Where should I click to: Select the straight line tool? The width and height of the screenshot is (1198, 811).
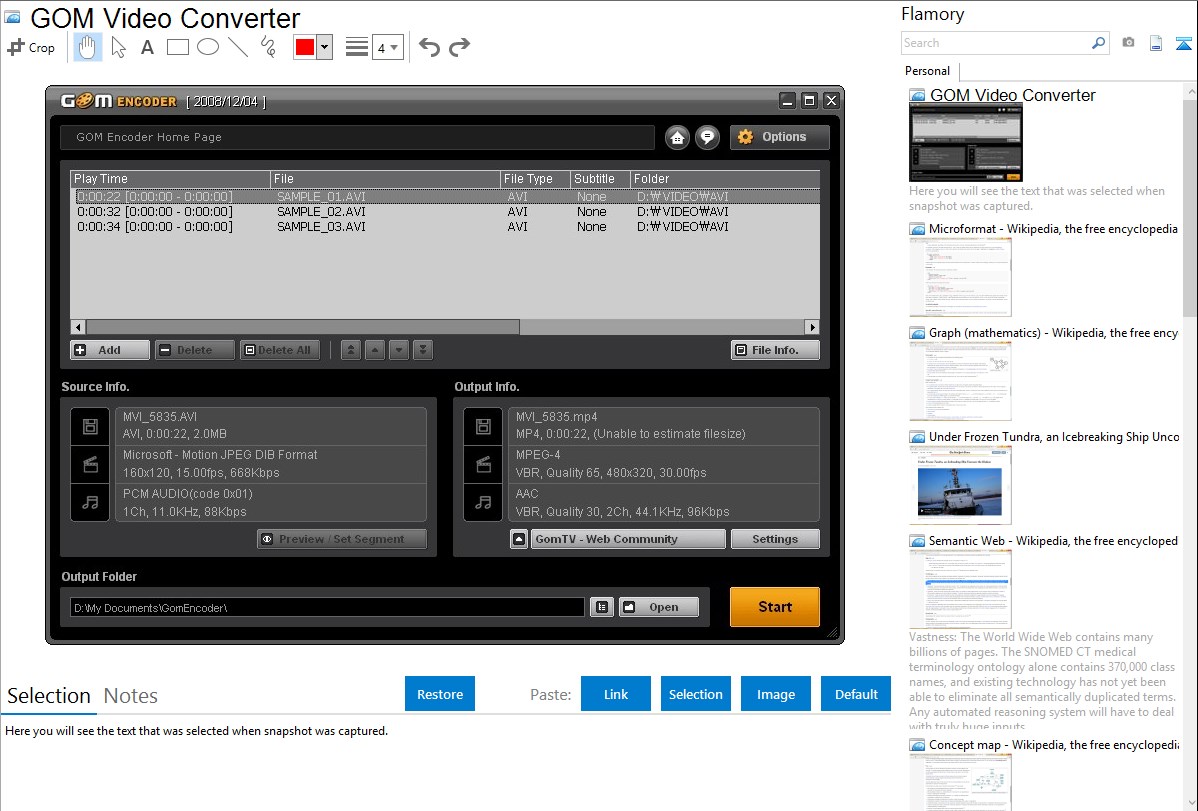click(238, 47)
